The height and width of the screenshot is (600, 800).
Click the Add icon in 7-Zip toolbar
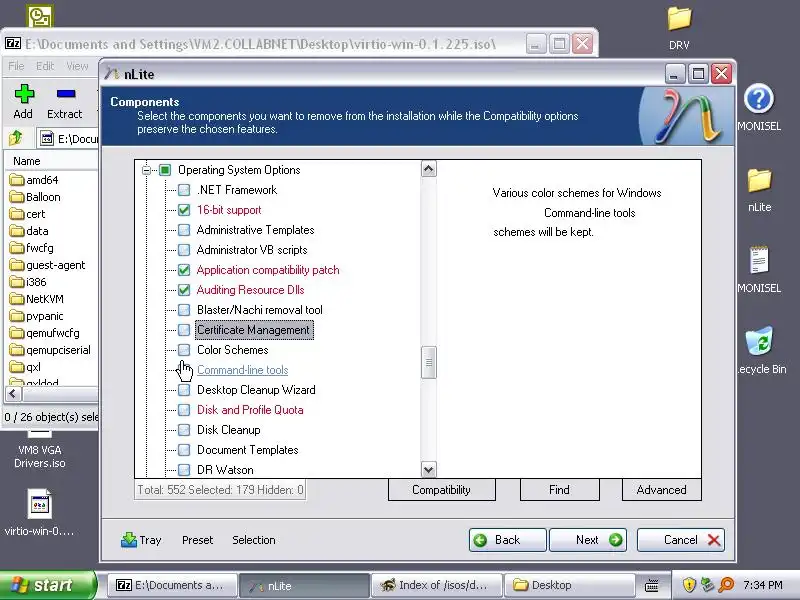[24, 94]
